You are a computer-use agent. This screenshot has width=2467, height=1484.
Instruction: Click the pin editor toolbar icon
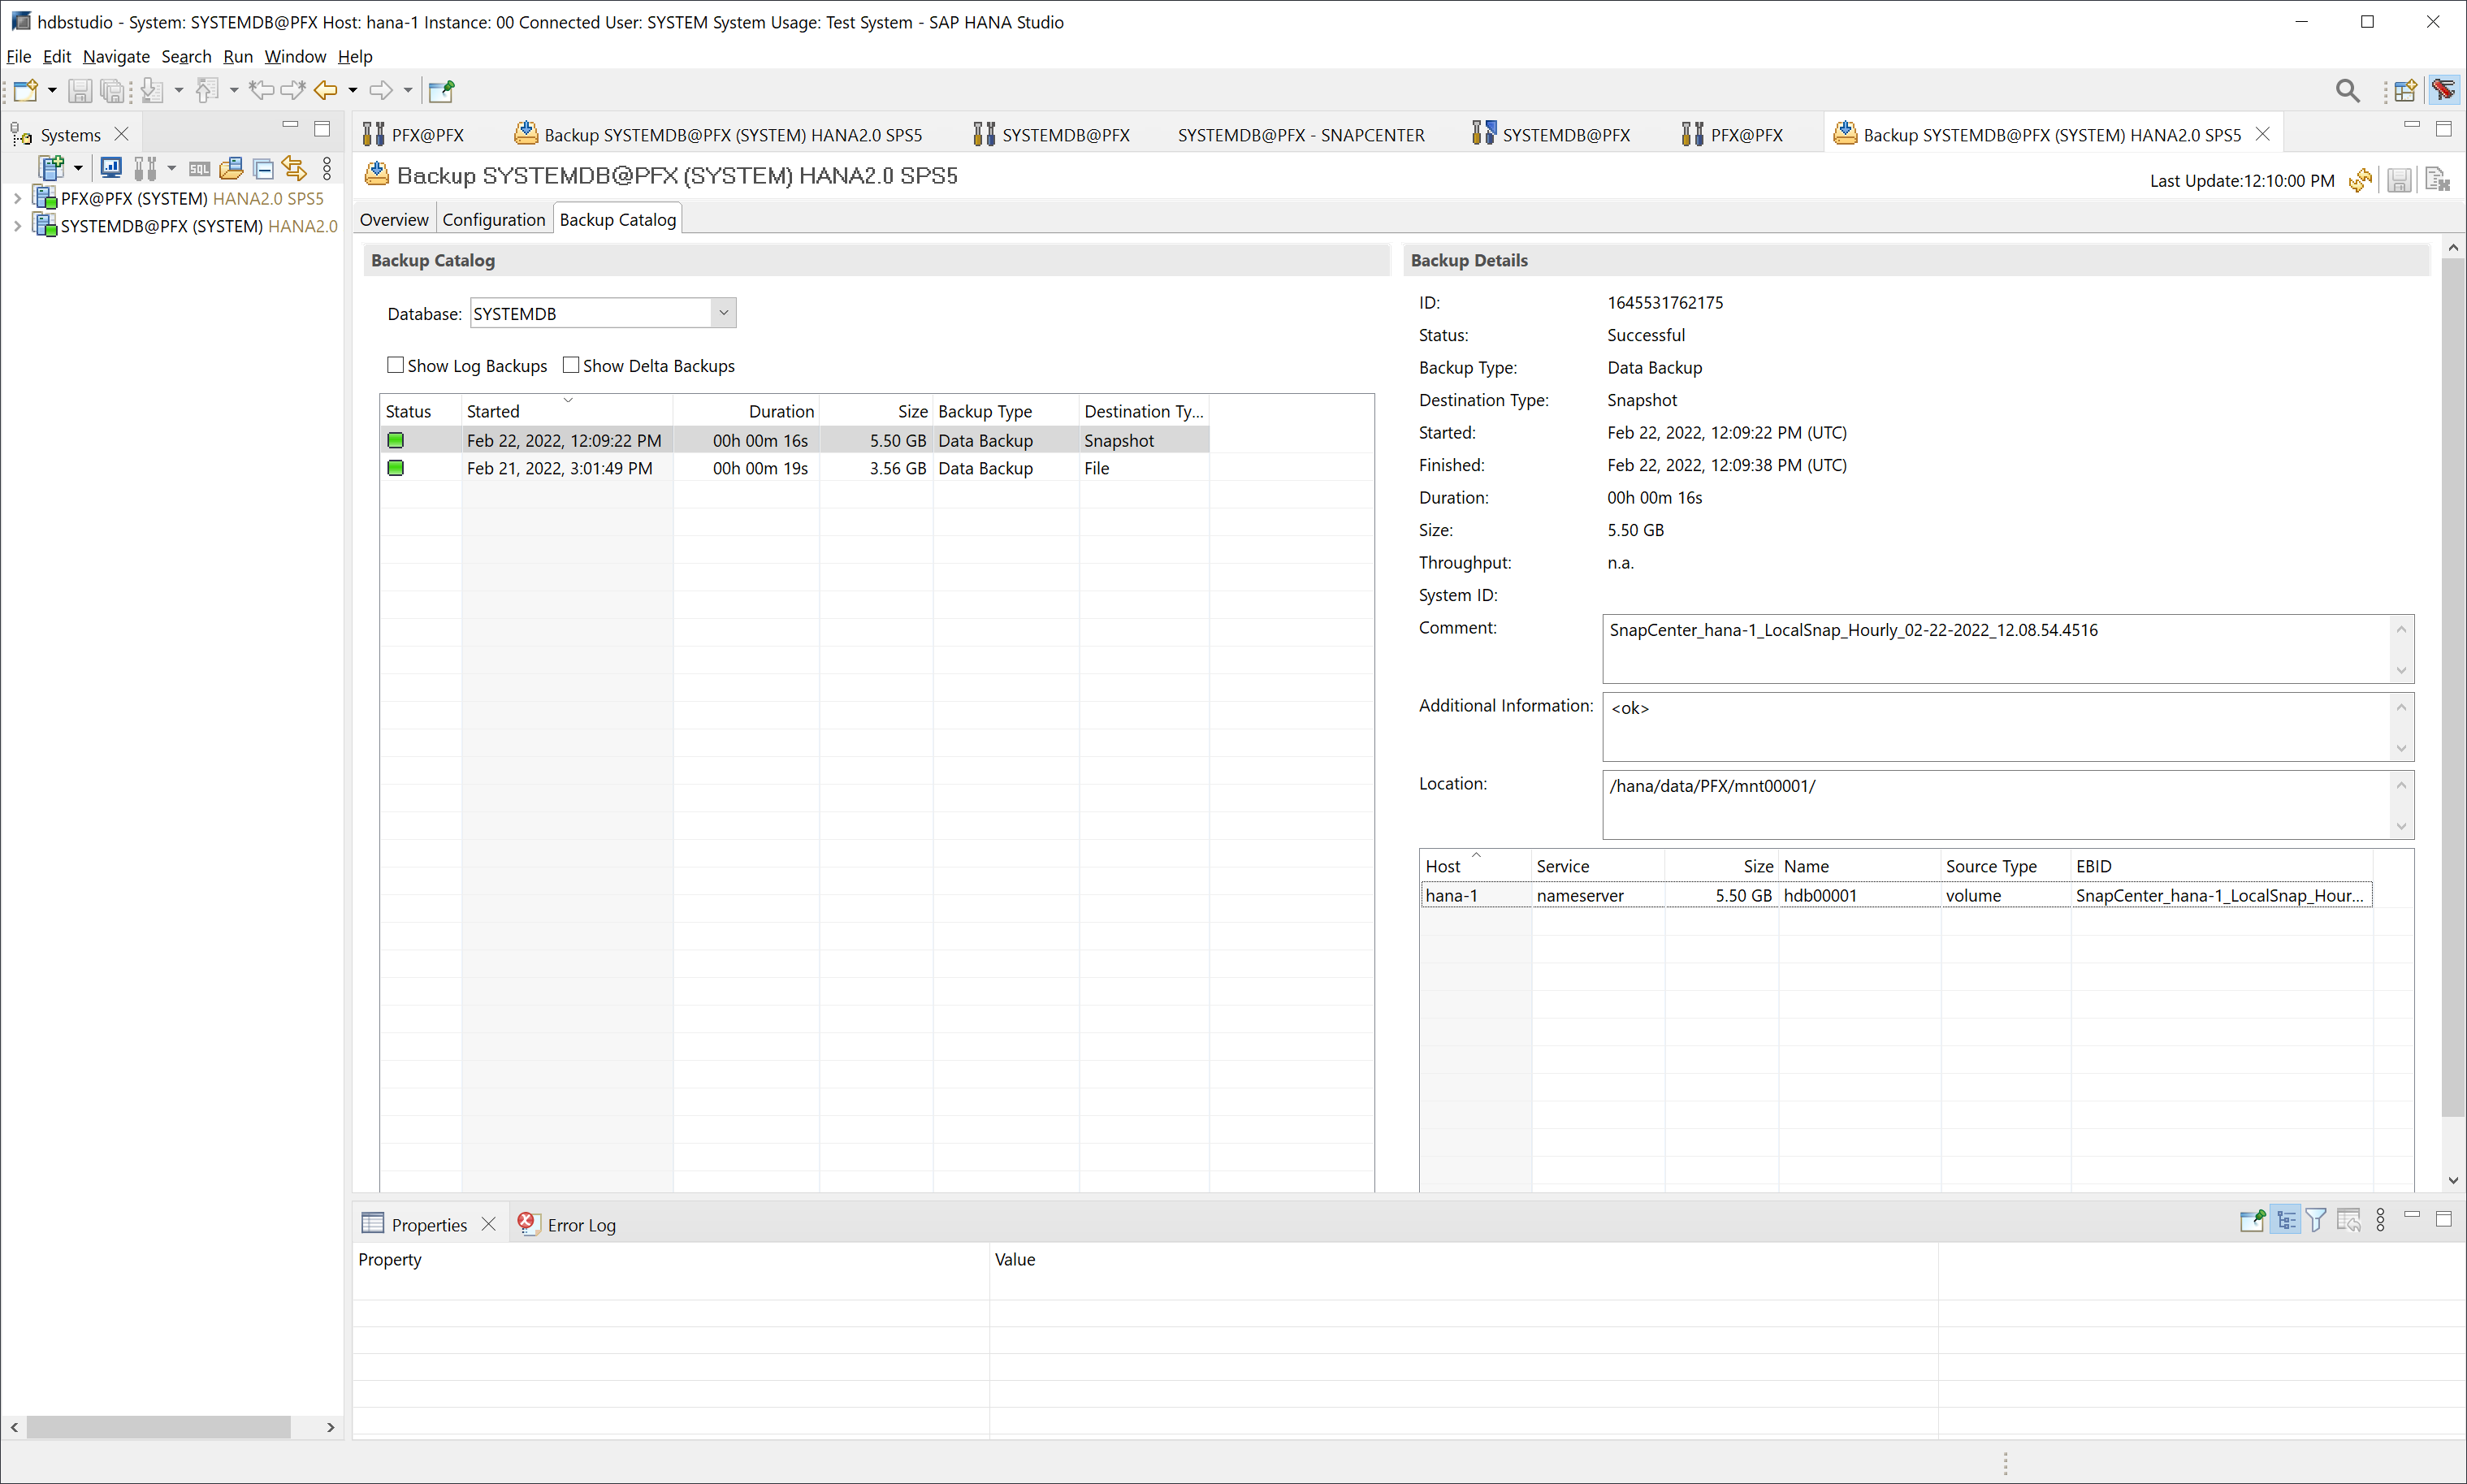click(441, 91)
